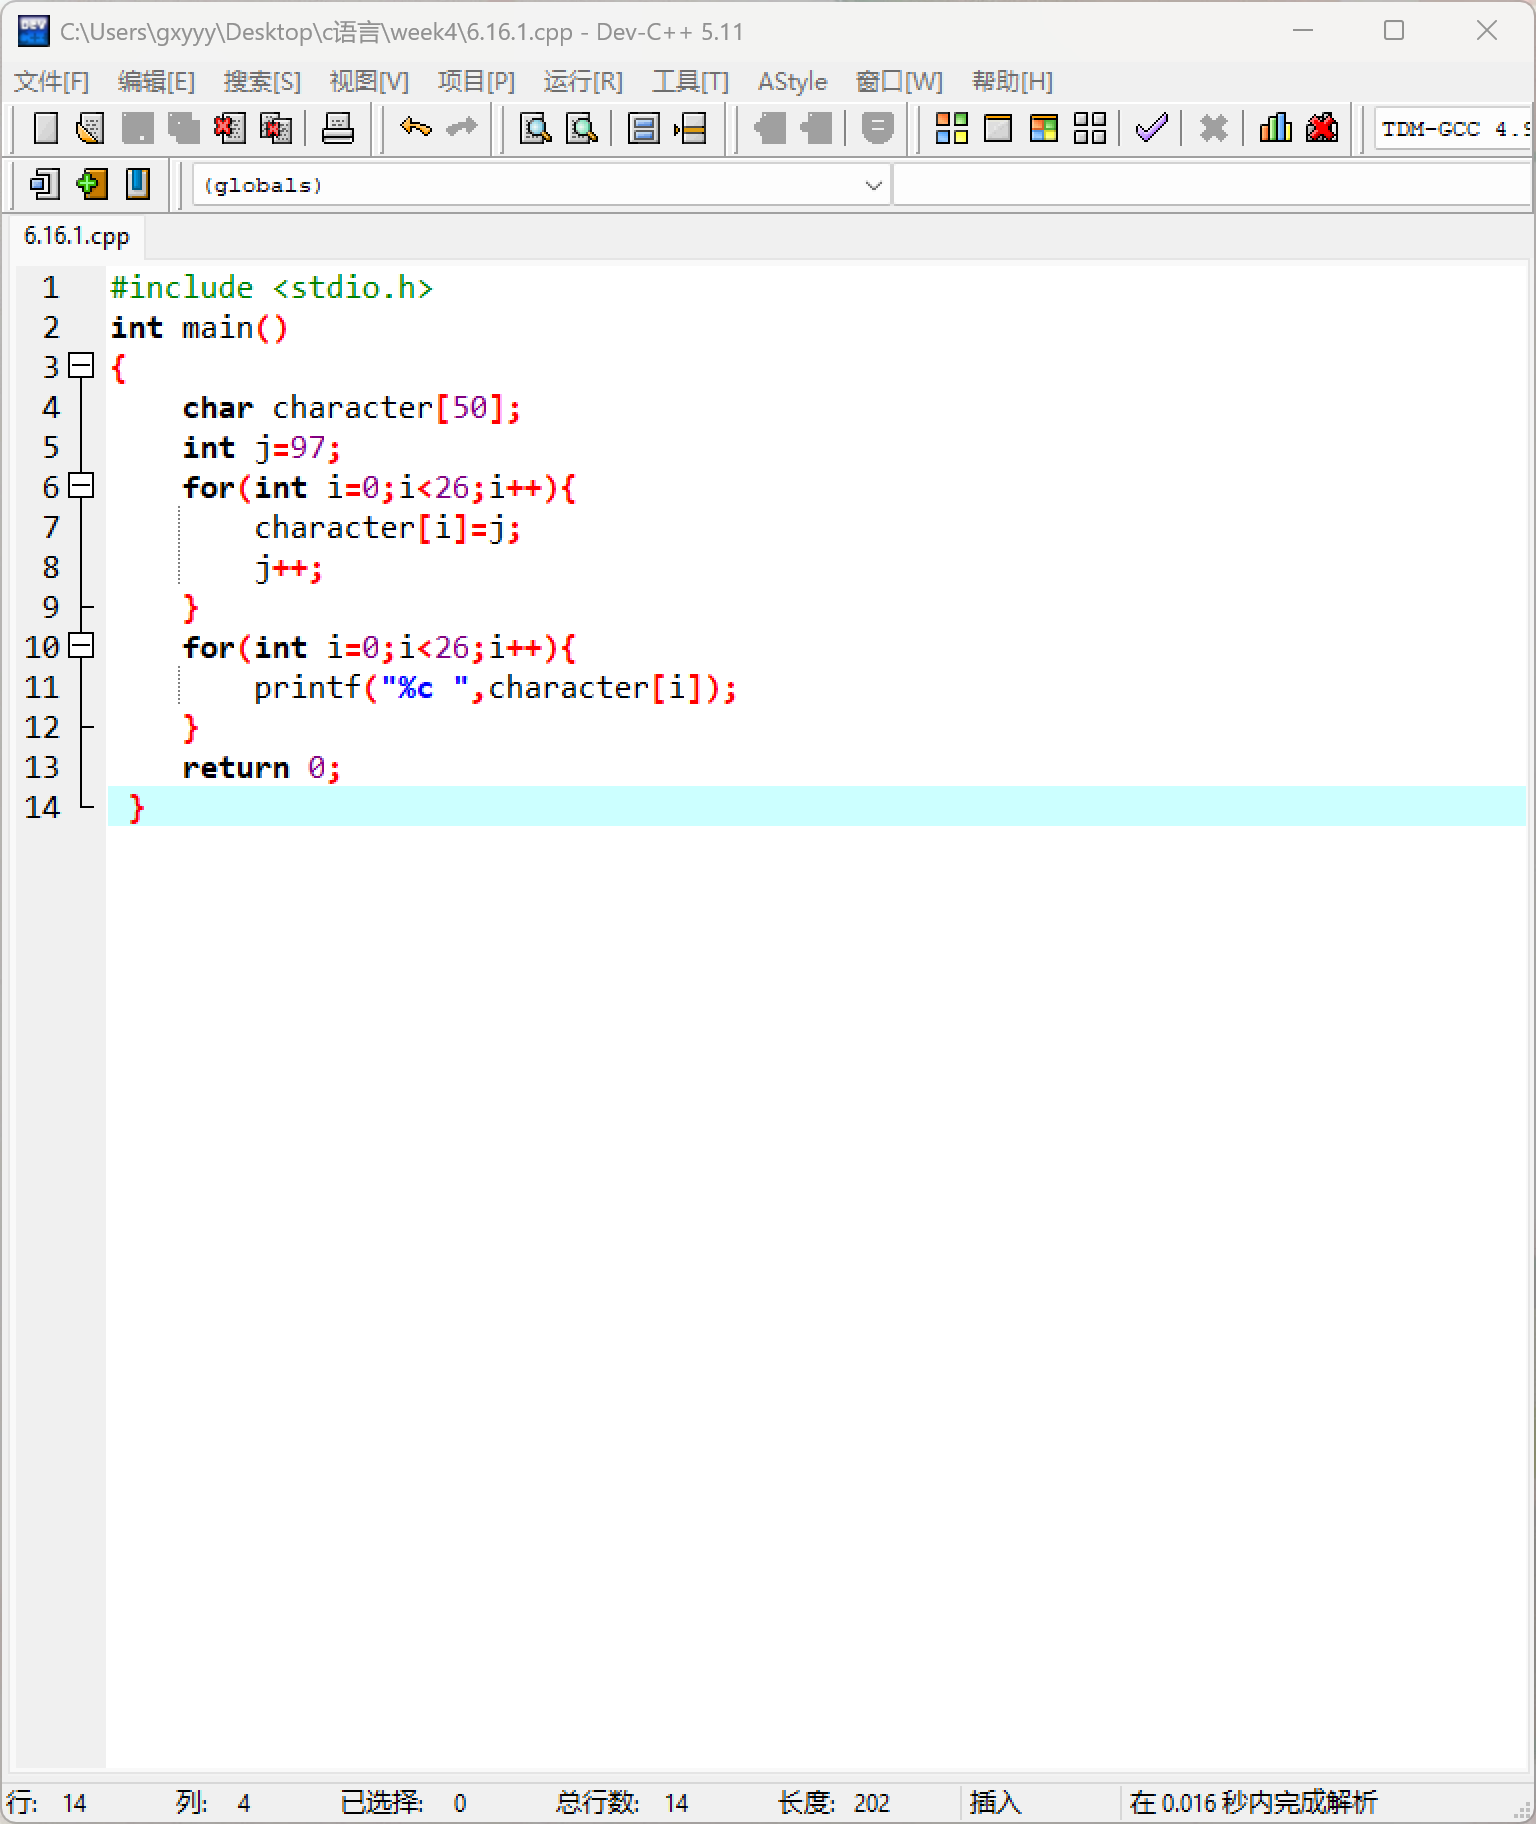This screenshot has width=1536, height=1824.
Task: Go to bookmark with blue bookmark icon
Action: coord(137,184)
